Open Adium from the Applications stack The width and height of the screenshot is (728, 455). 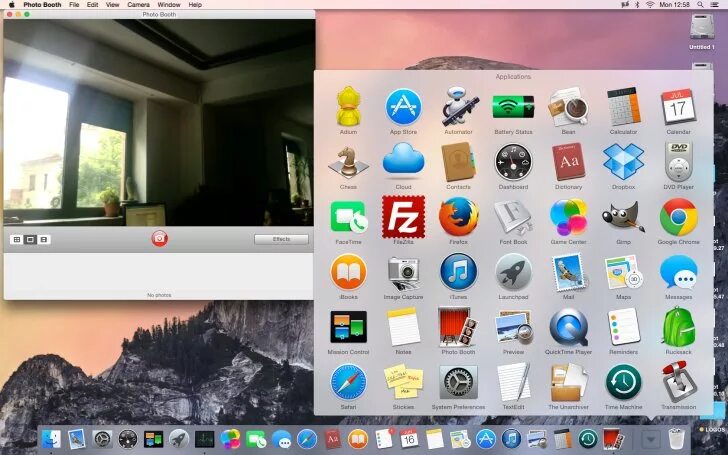pos(348,107)
